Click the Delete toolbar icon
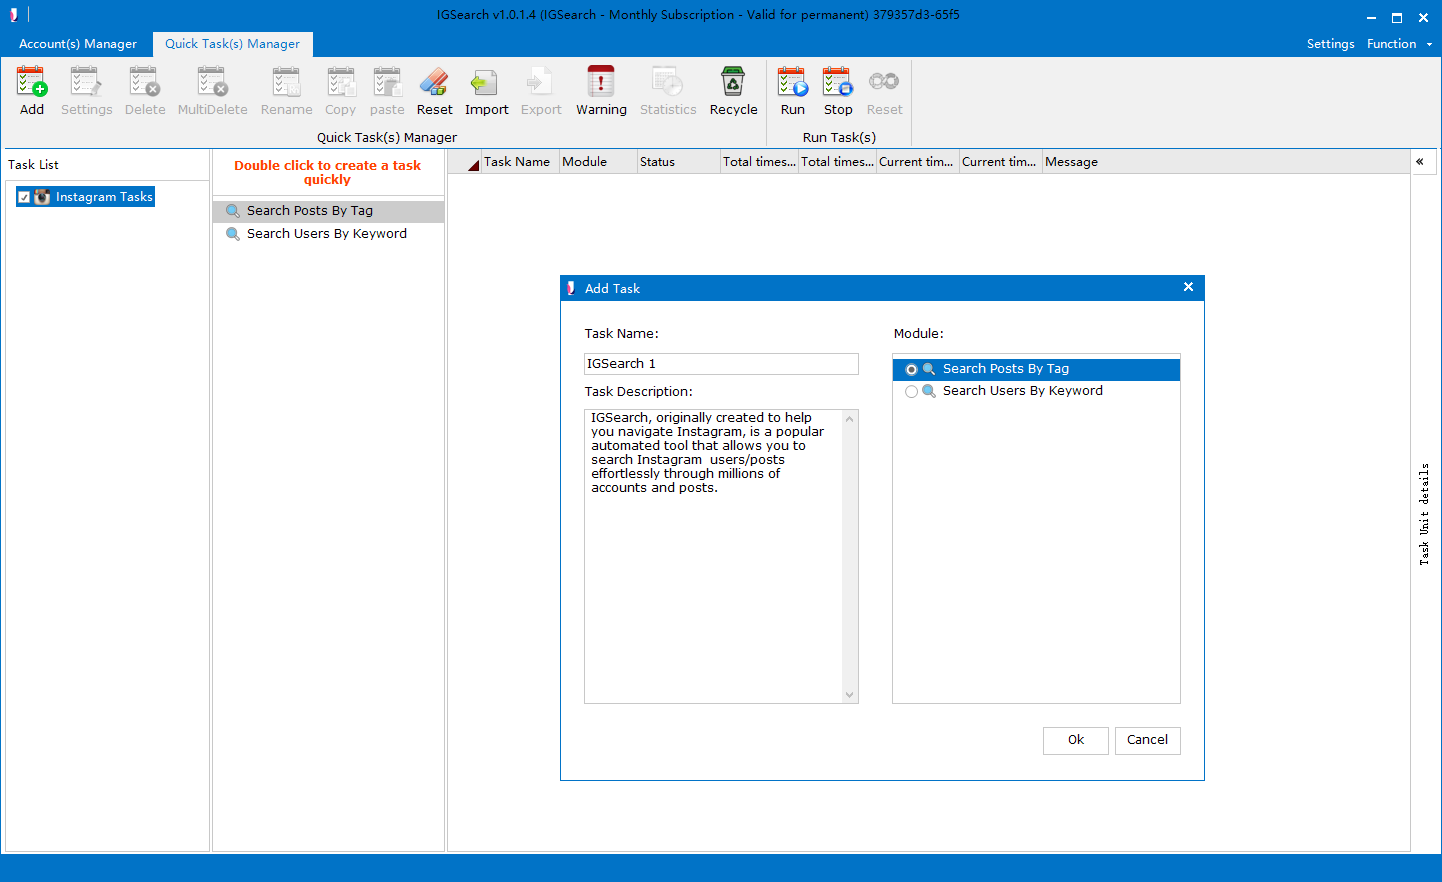The width and height of the screenshot is (1442, 882). pos(145,82)
